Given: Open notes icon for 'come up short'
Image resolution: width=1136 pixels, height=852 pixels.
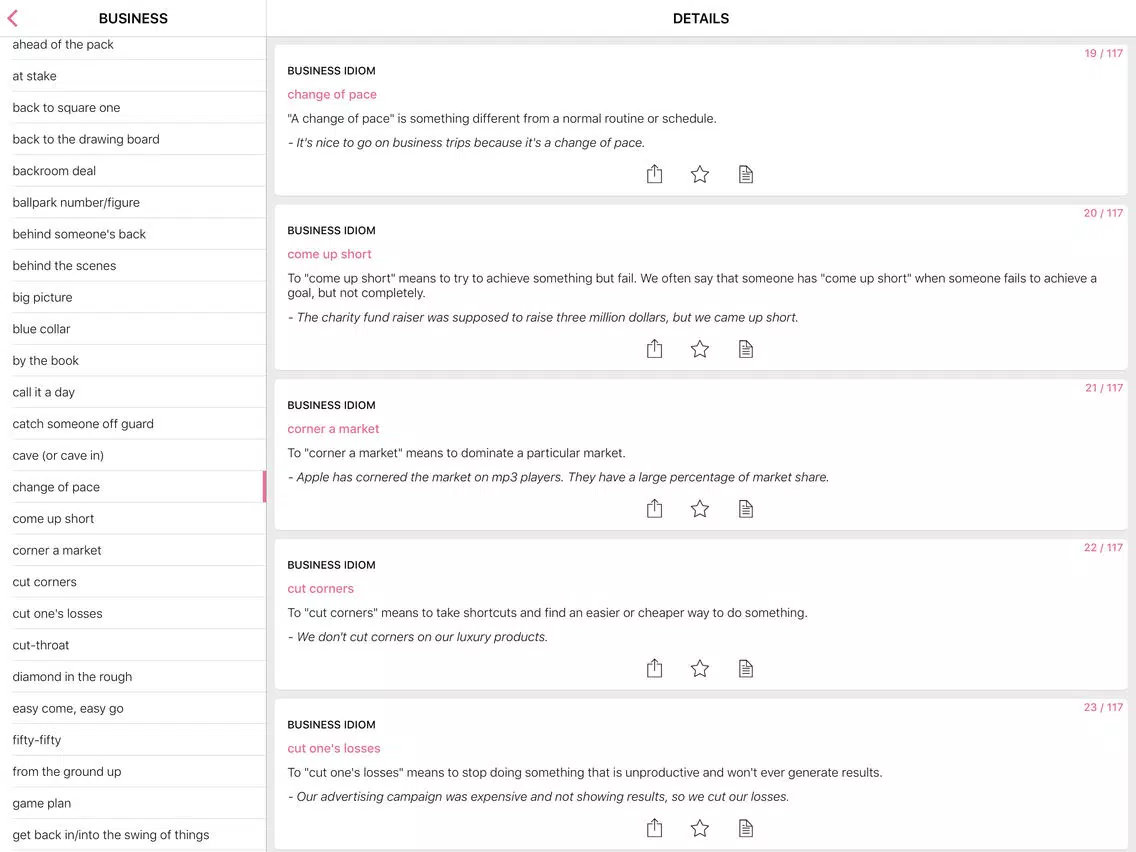Looking at the screenshot, I should pyautogui.click(x=746, y=349).
